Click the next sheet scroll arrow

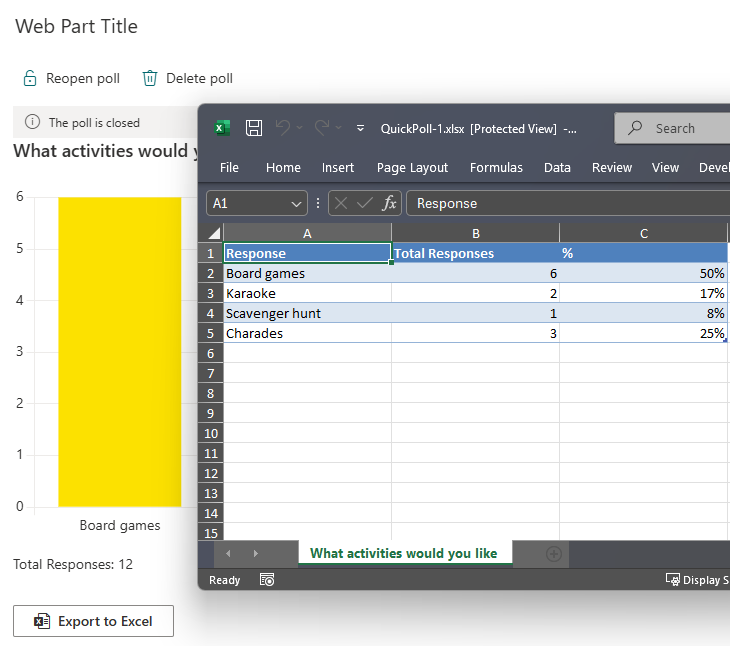pyautogui.click(x=256, y=553)
